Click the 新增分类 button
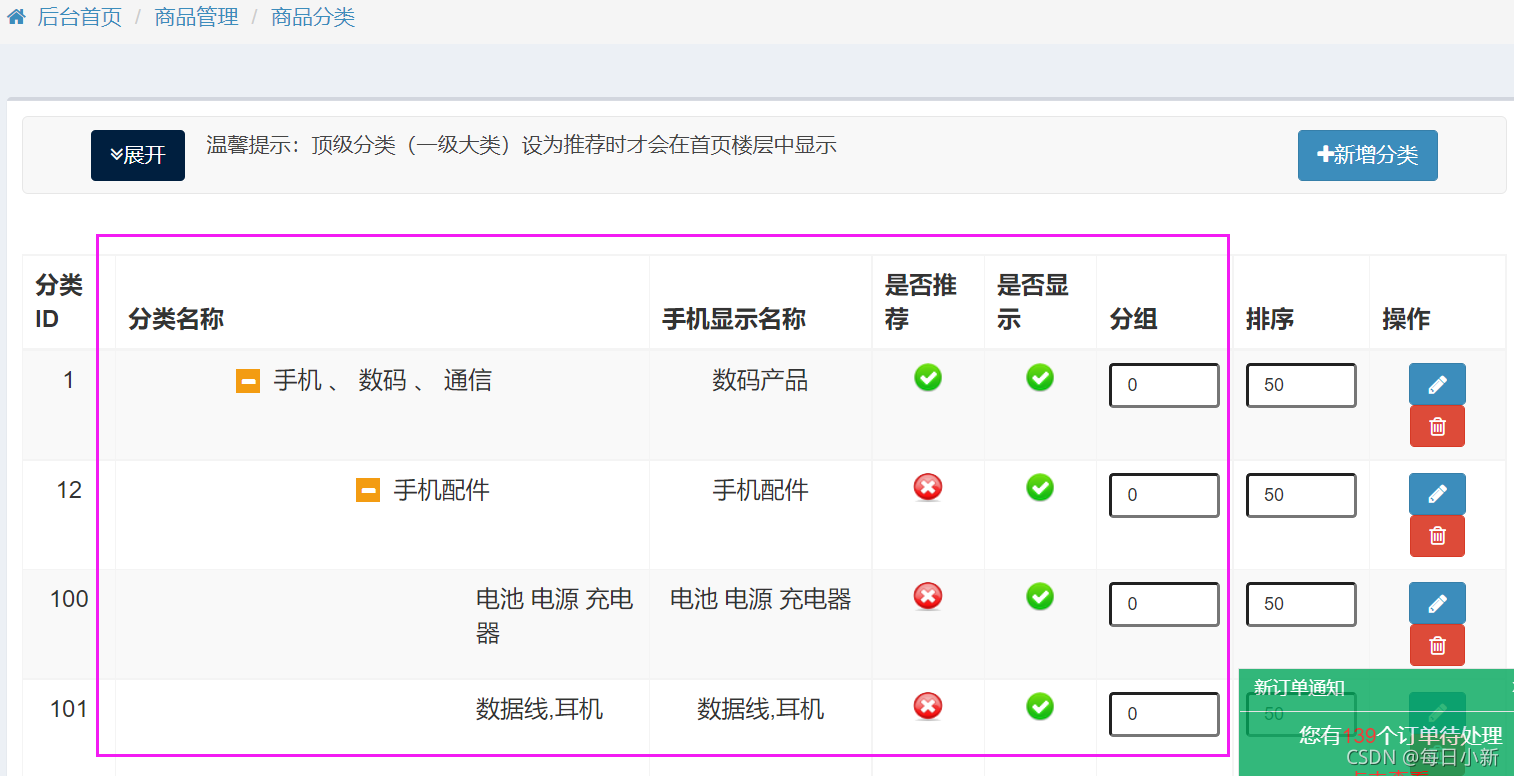This screenshot has width=1514, height=776. (x=1367, y=155)
